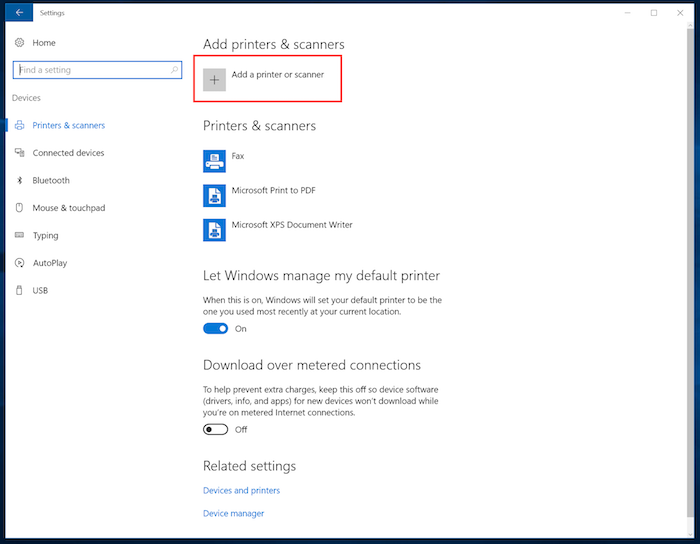This screenshot has height=544, width=700.
Task: Click the Bluetooth symbol icon in sidebar
Action: click(x=19, y=180)
